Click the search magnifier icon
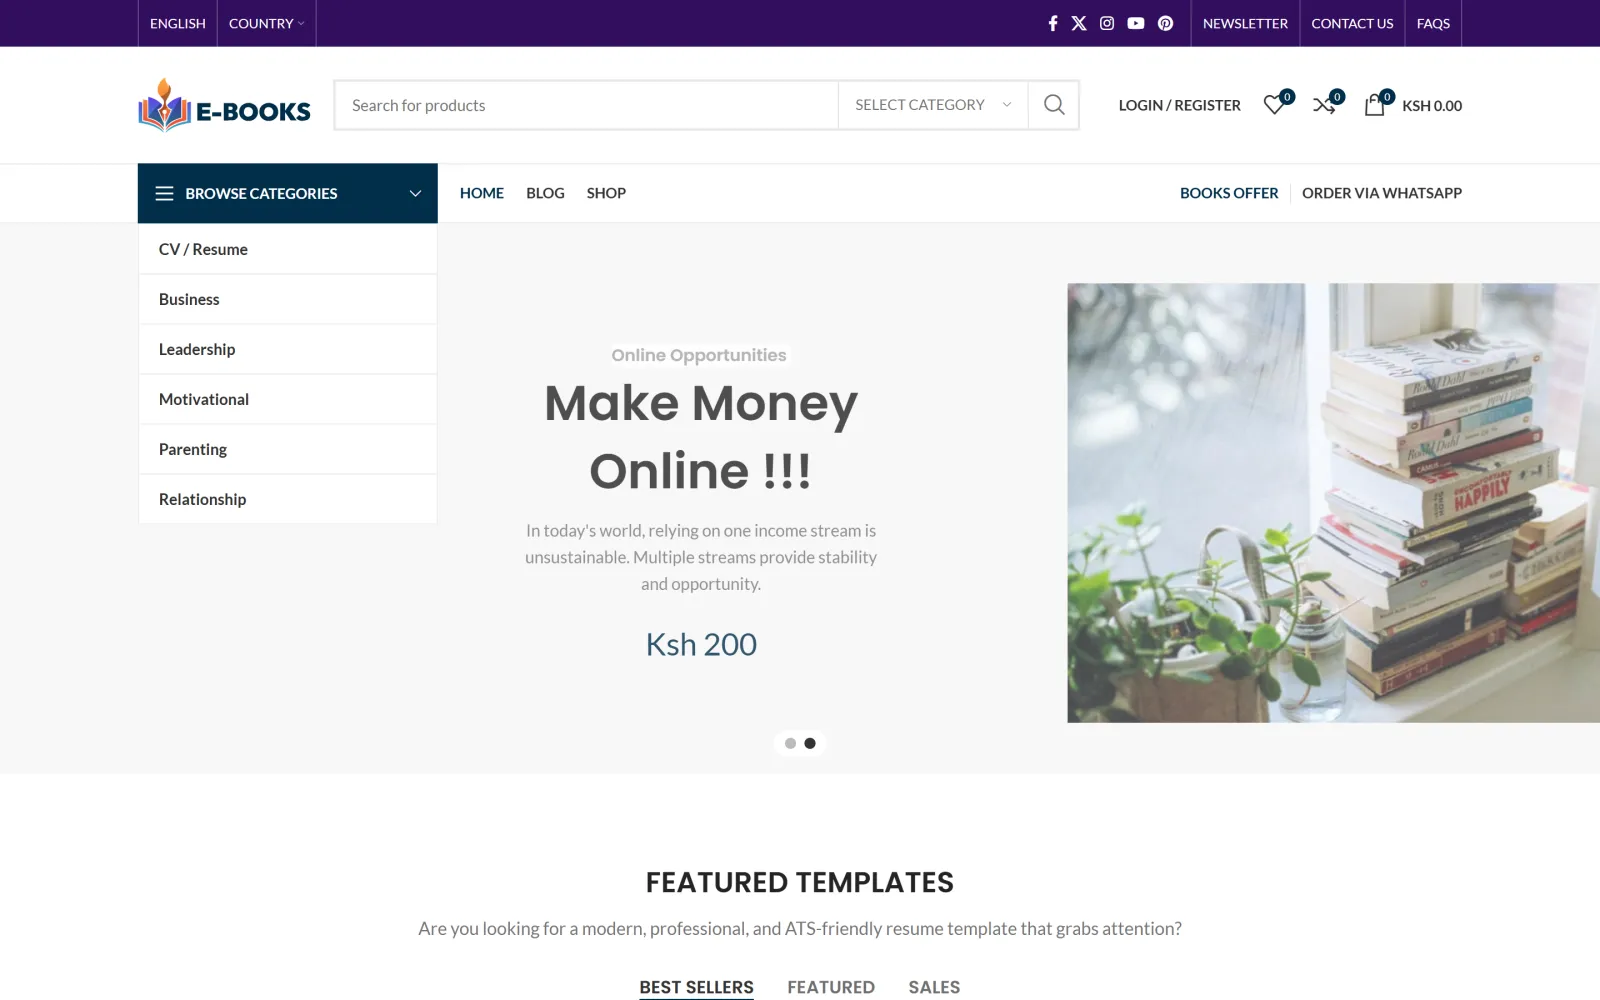This screenshot has width=1600, height=1000. (x=1054, y=105)
